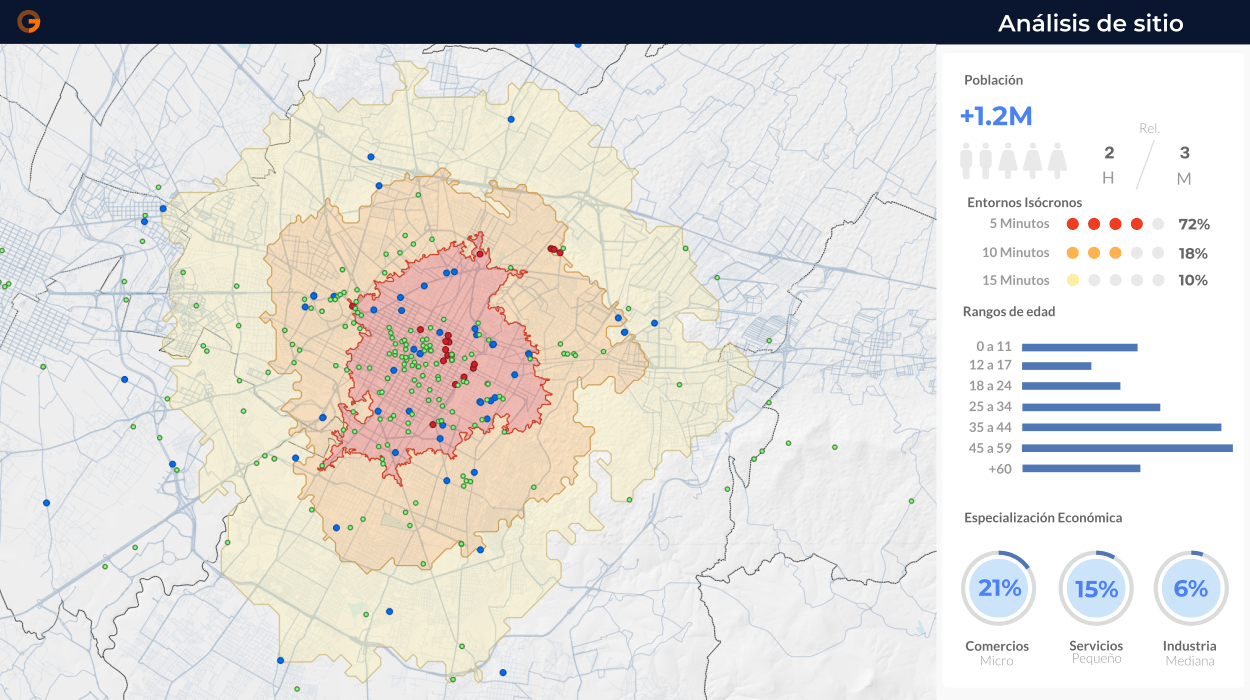Screen dimensions: 1250x700
Task: Click the "Población" section heading
Action: tap(993, 80)
